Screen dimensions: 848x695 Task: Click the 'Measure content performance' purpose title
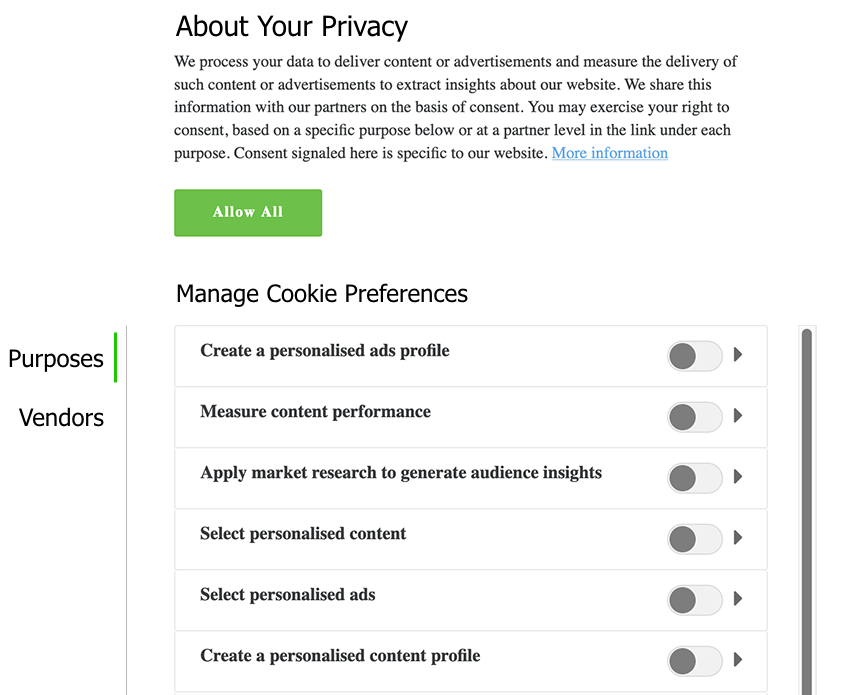[315, 412]
